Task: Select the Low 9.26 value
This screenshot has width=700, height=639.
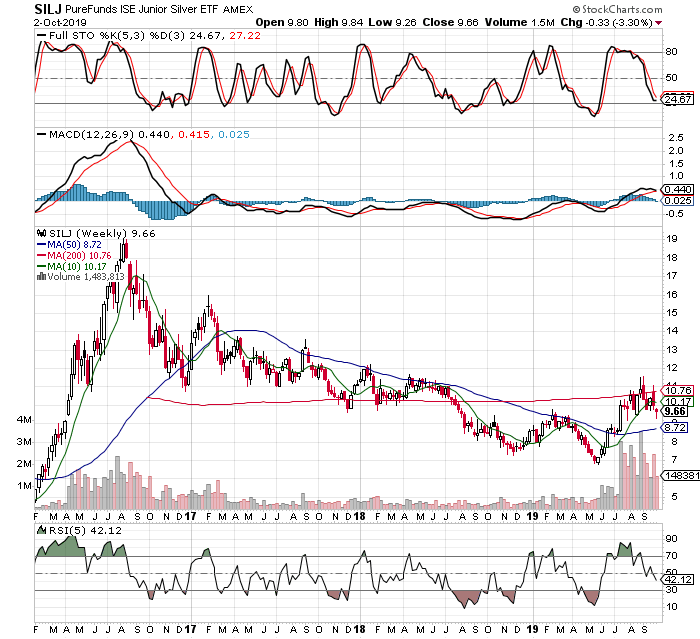Action: 392,22
